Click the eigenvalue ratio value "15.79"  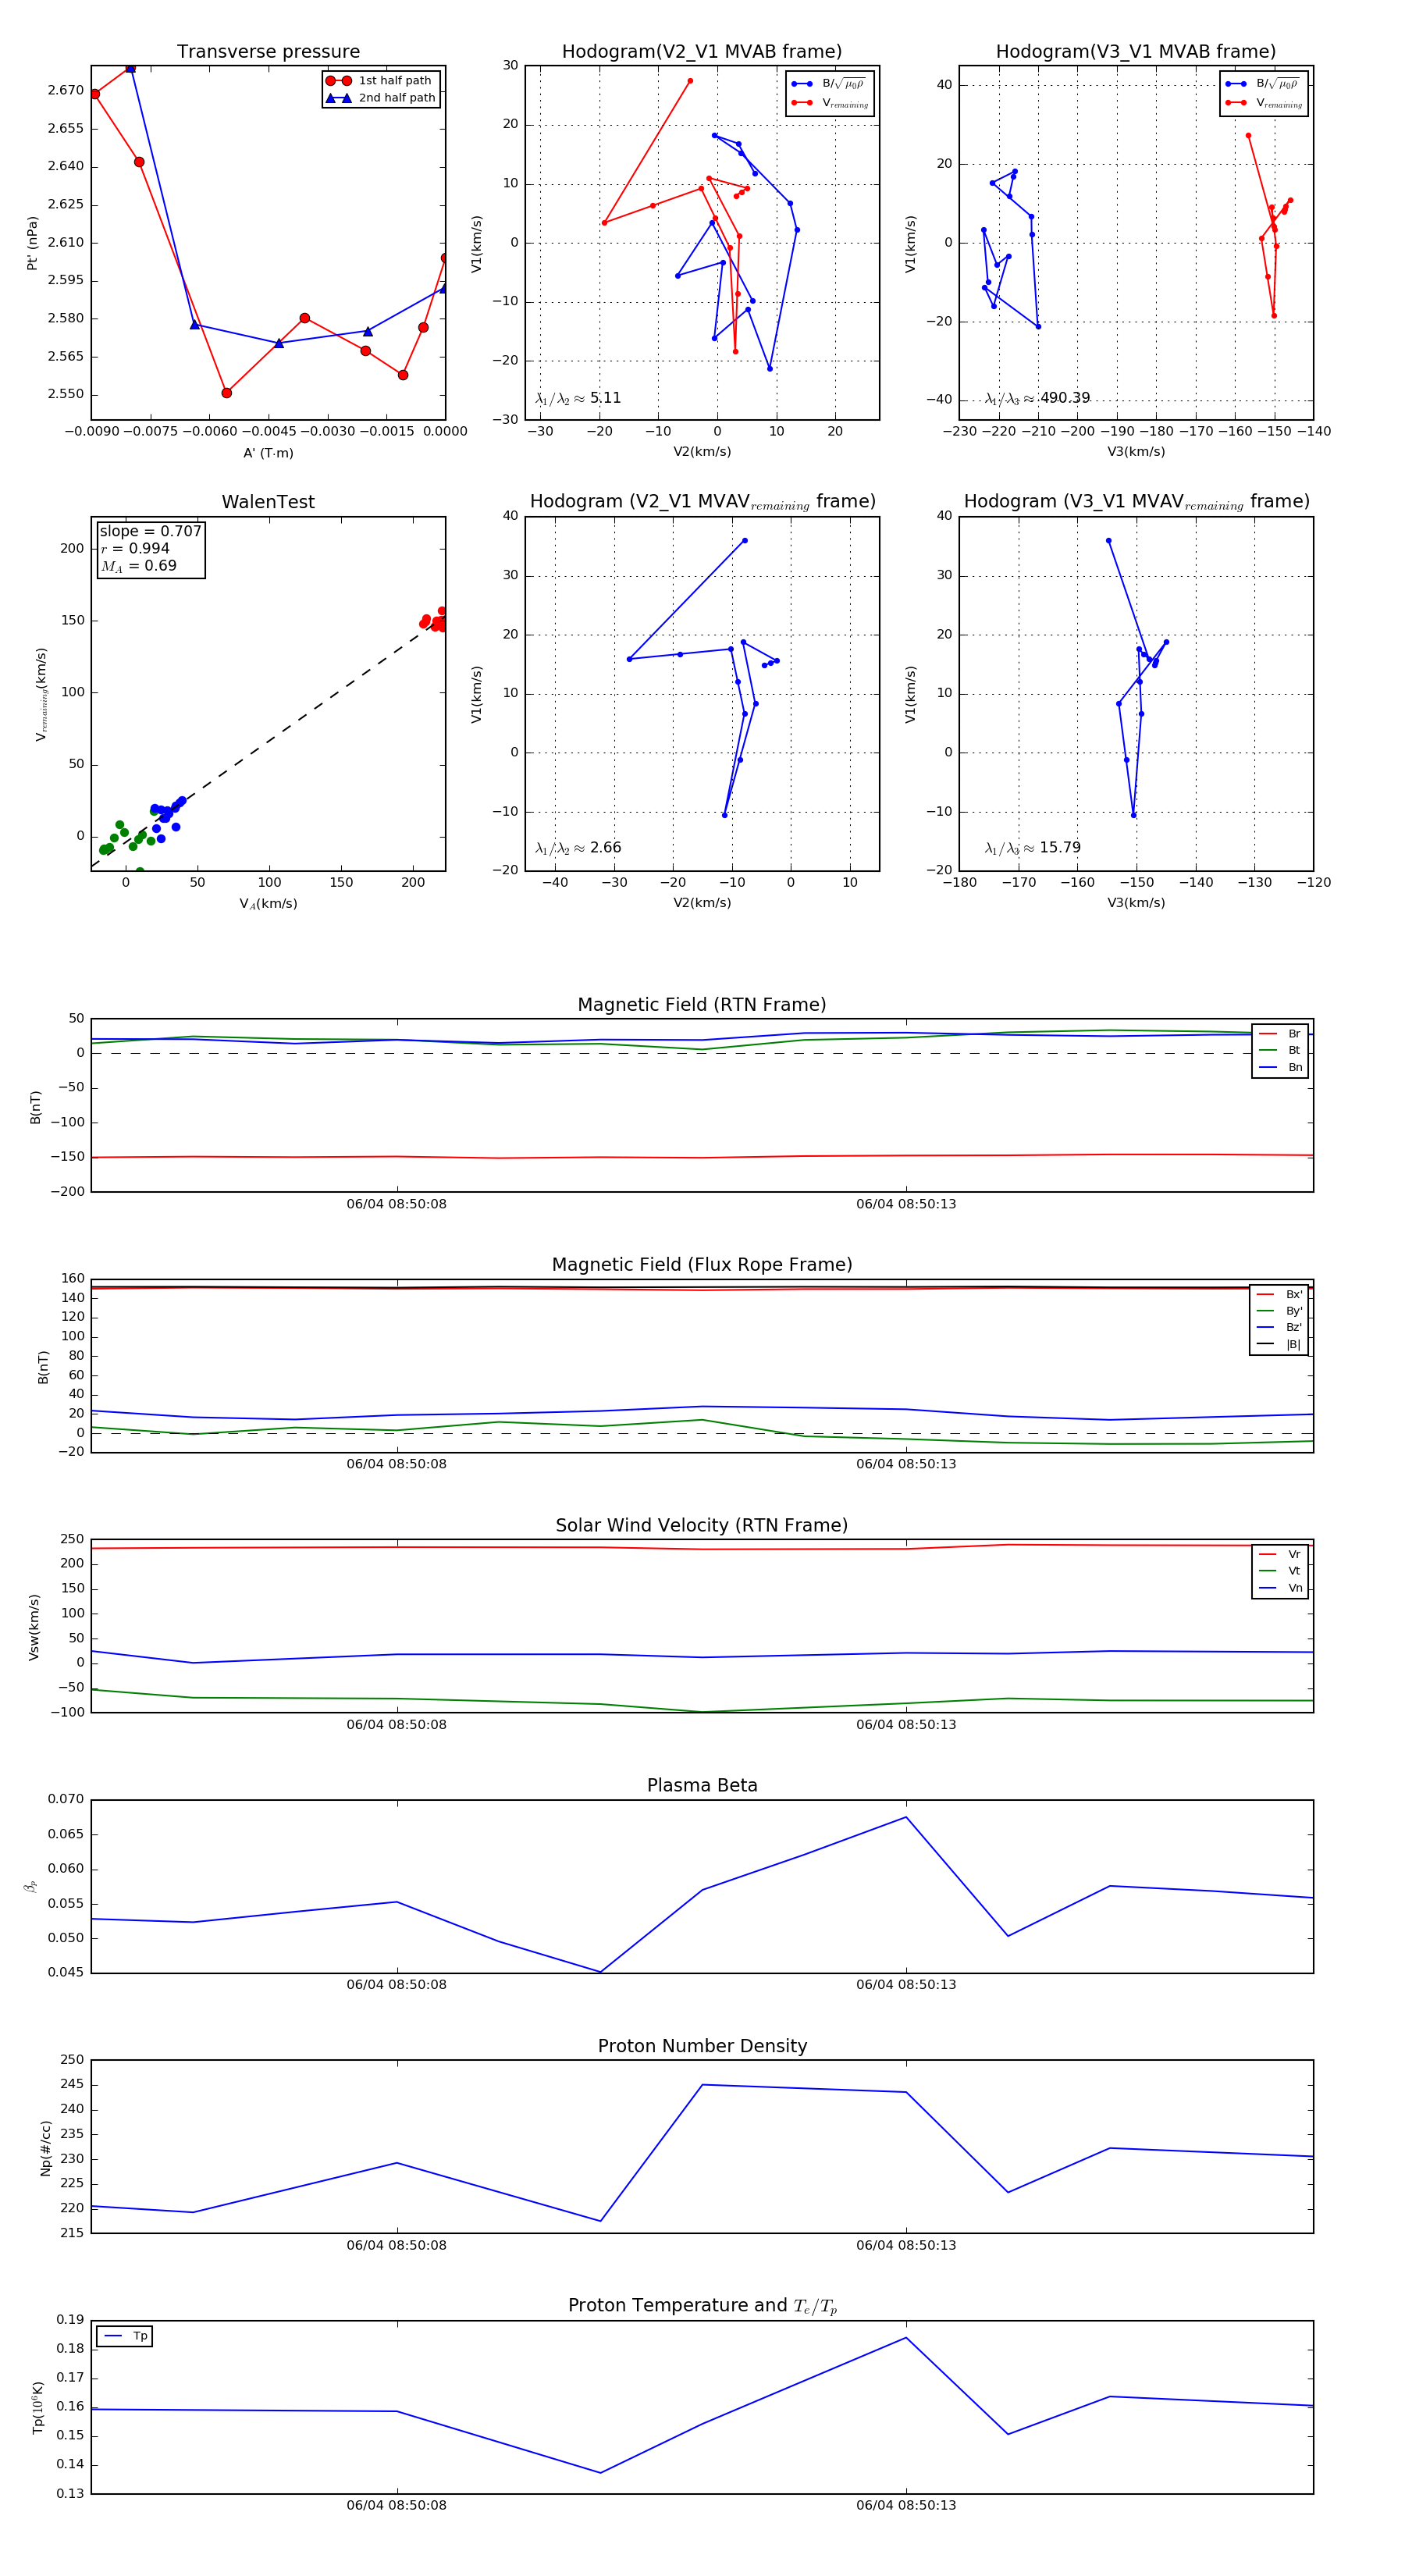tap(1060, 848)
